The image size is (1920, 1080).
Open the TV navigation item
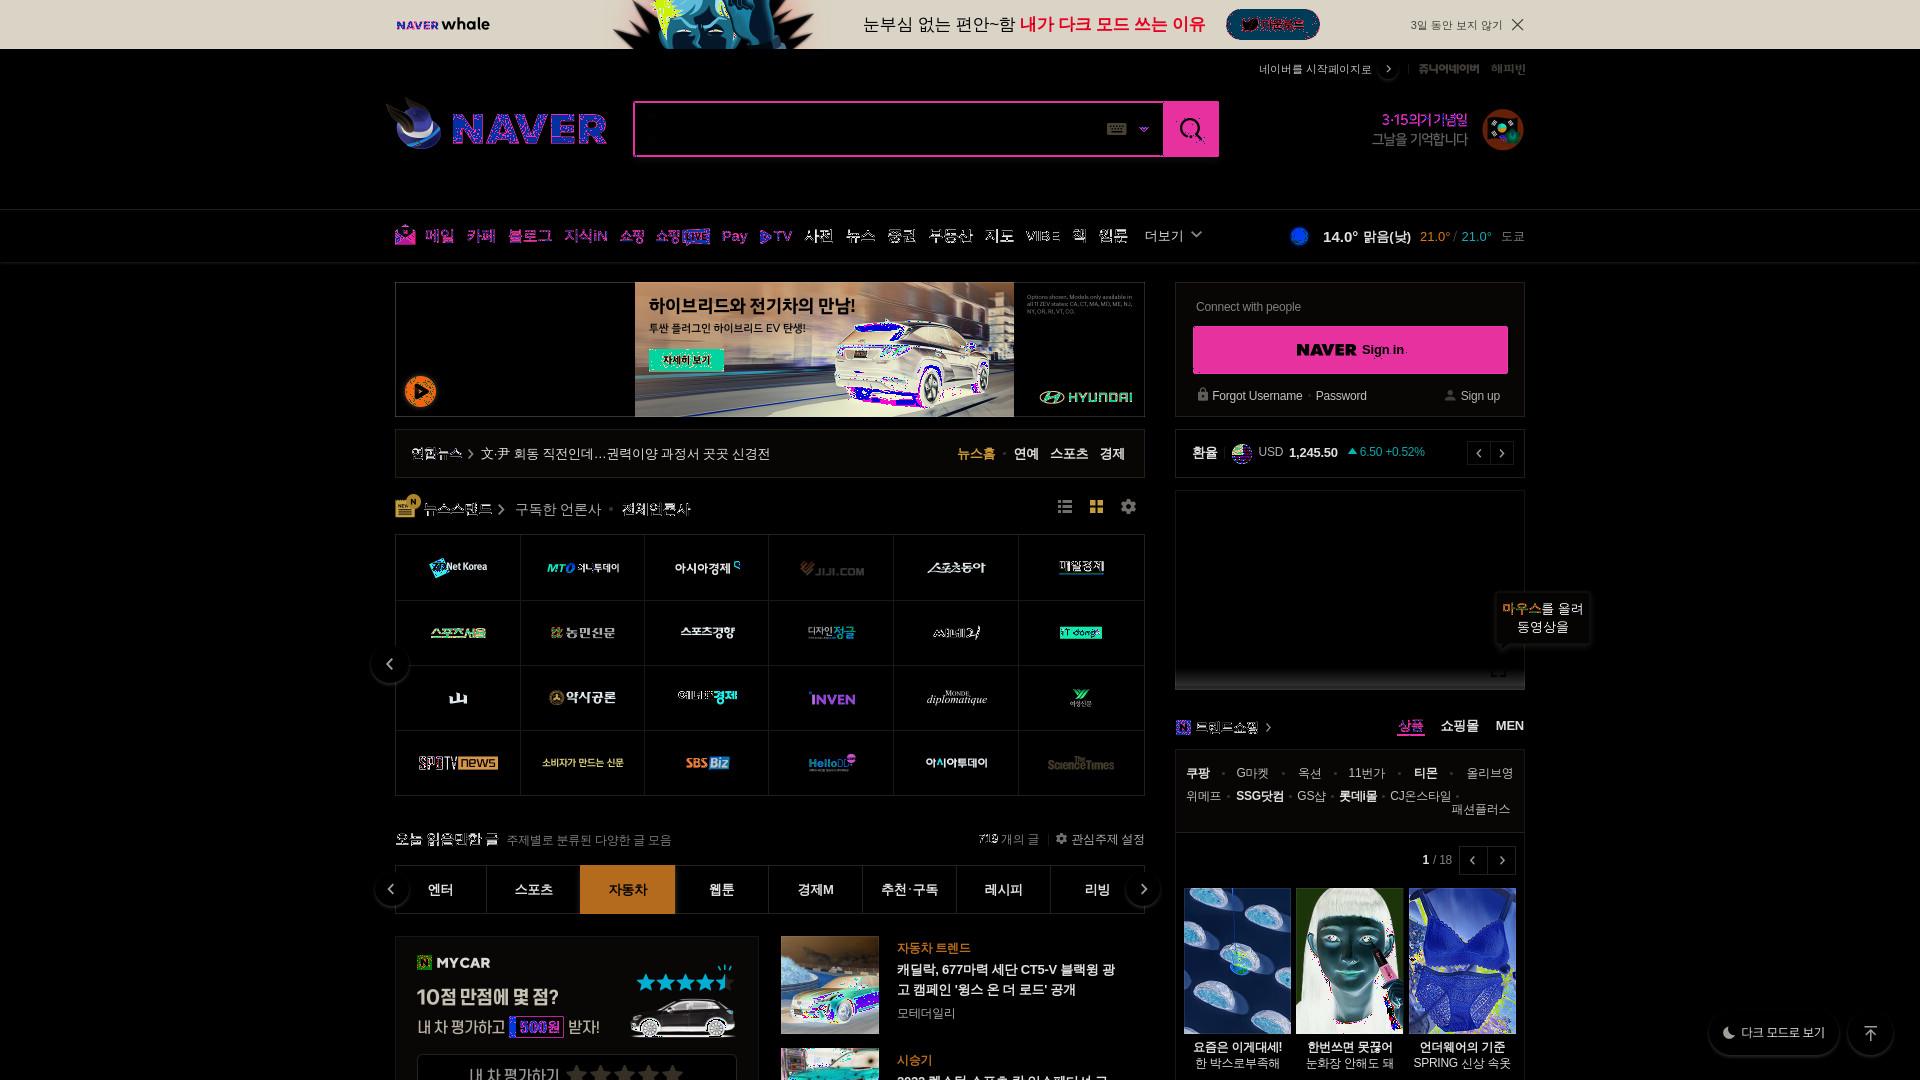776,236
